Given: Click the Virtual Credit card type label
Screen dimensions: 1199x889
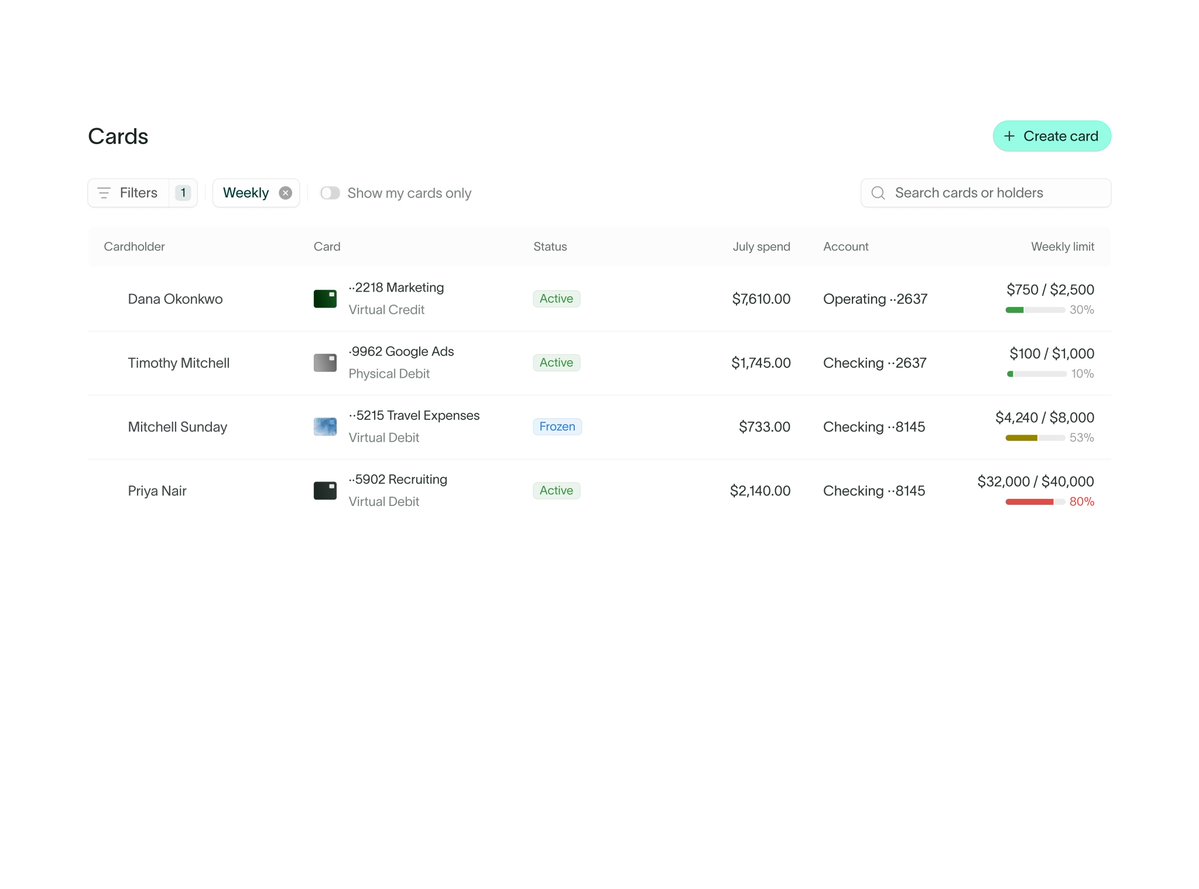Looking at the screenshot, I should pos(386,310).
